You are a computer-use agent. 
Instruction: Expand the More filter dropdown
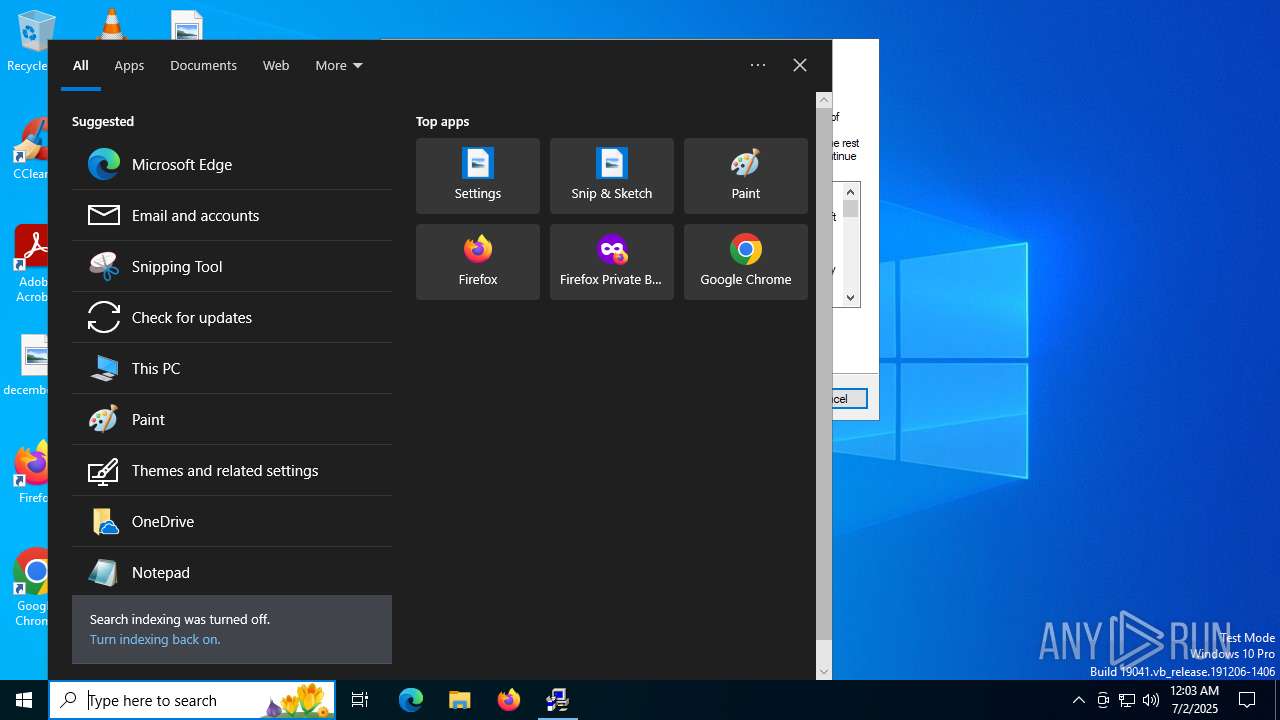[x=339, y=66]
